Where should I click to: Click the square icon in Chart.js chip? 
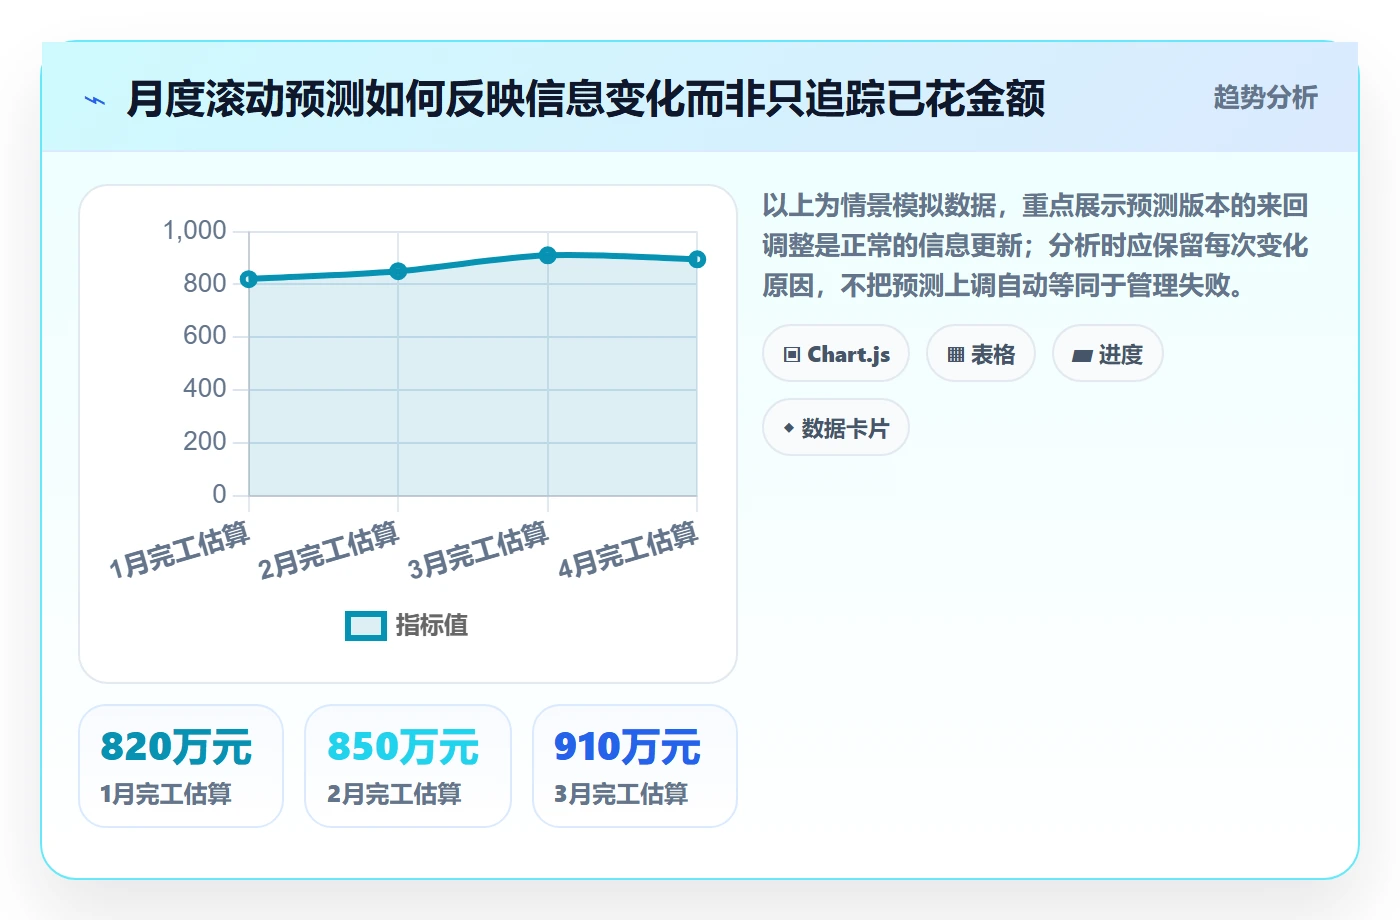(x=792, y=355)
